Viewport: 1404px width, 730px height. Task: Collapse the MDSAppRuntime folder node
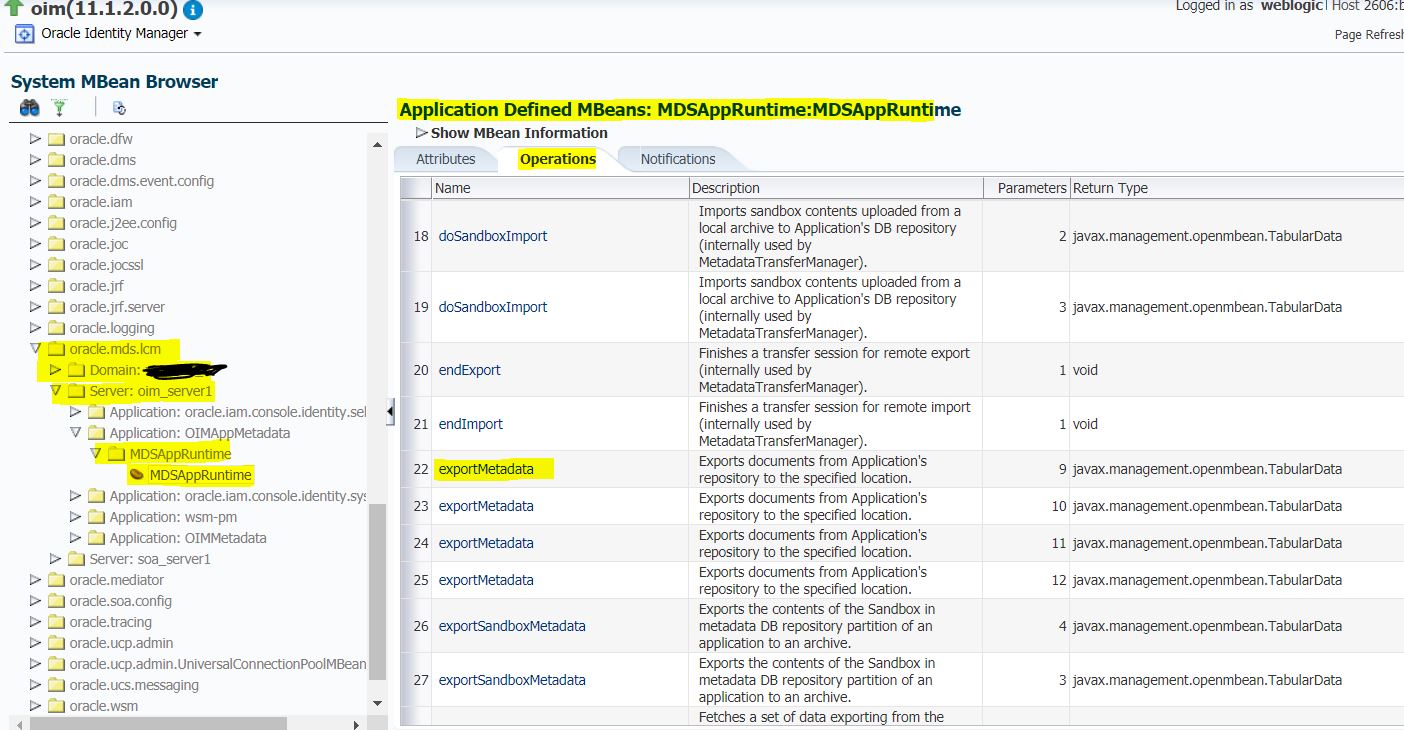96,454
